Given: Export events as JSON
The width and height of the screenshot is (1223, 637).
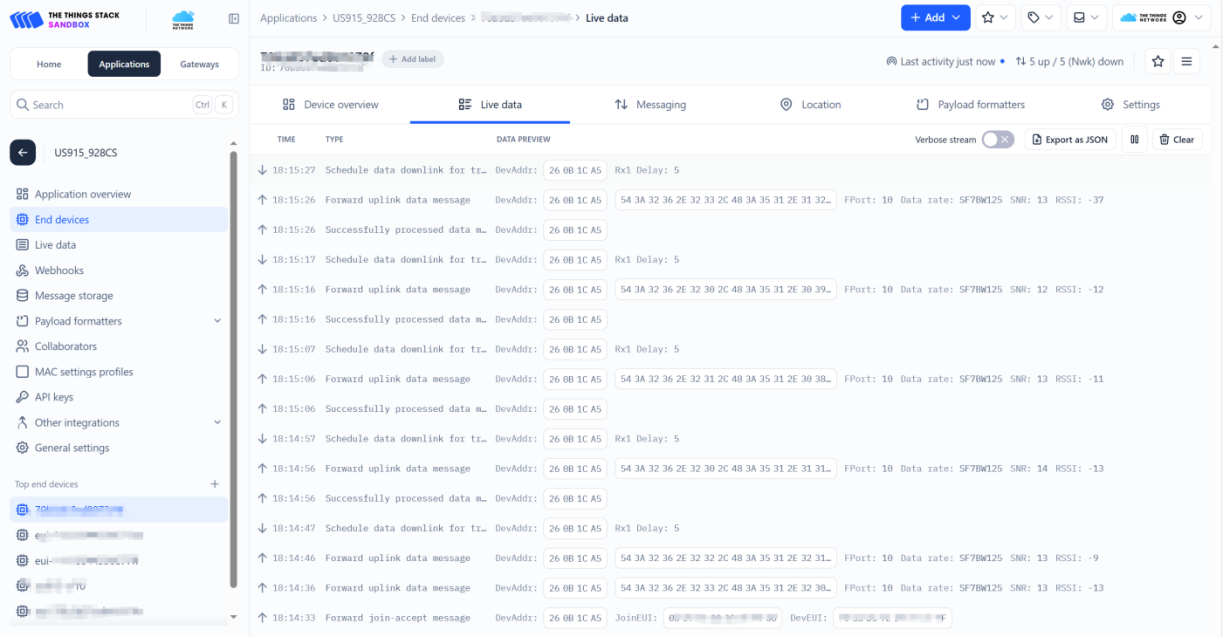Looking at the screenshot, I should pos(1070,140).
